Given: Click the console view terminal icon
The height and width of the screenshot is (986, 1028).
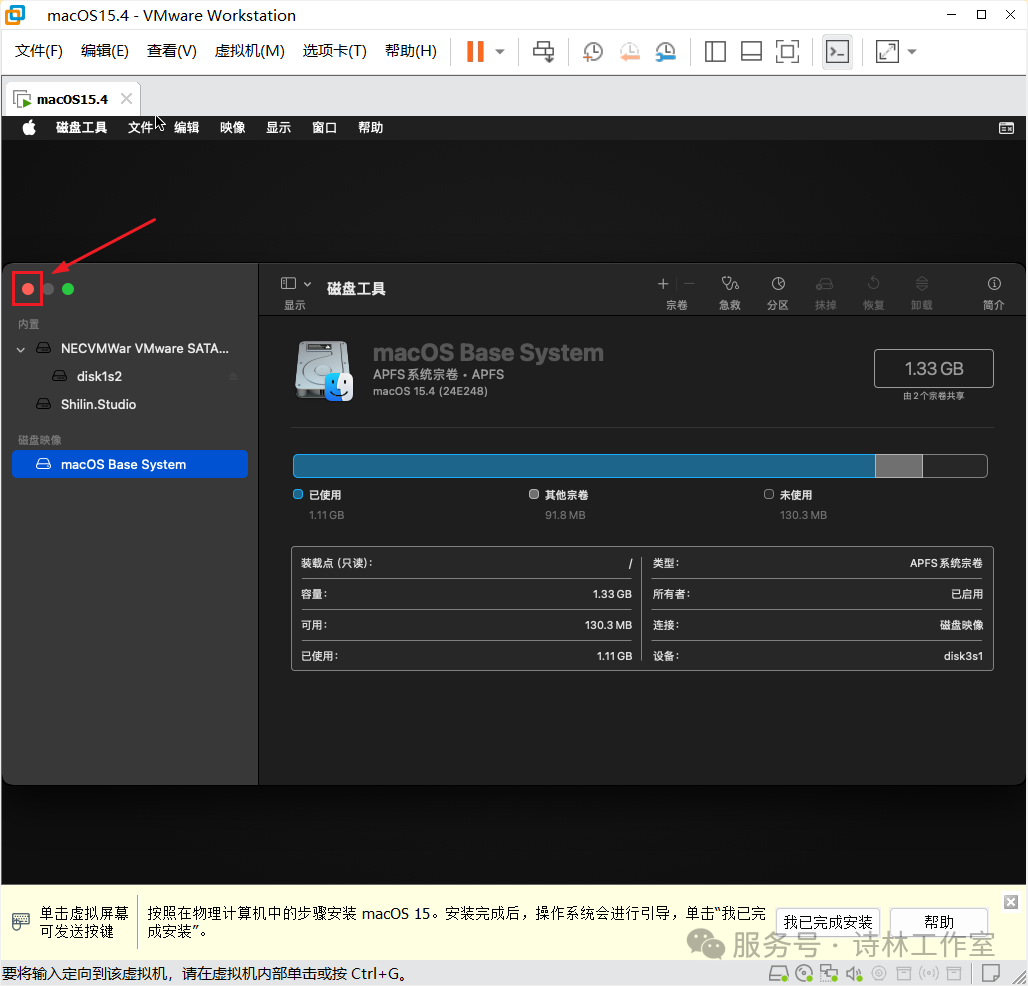Looking at the screenshot, I should click(x=837, y=51).
